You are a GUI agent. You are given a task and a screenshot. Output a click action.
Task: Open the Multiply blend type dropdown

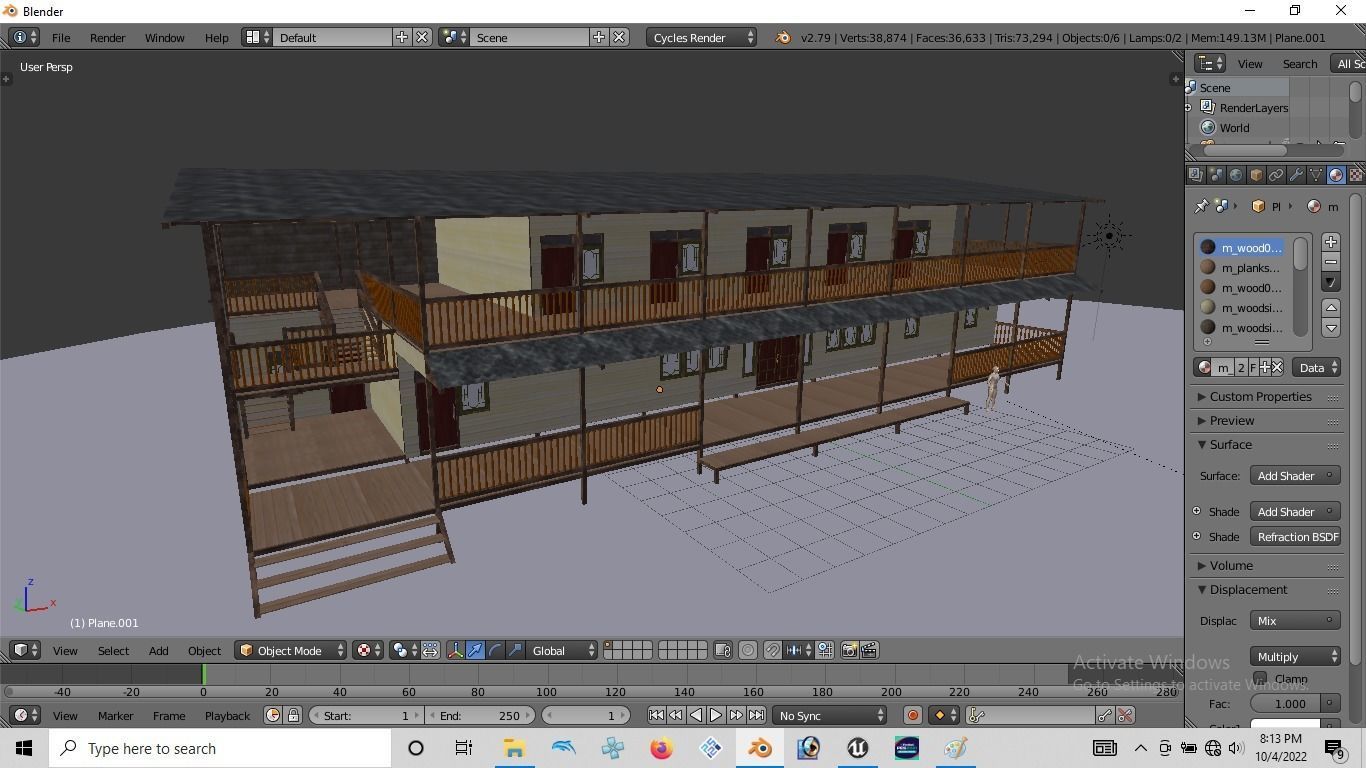pos(1295,656)
